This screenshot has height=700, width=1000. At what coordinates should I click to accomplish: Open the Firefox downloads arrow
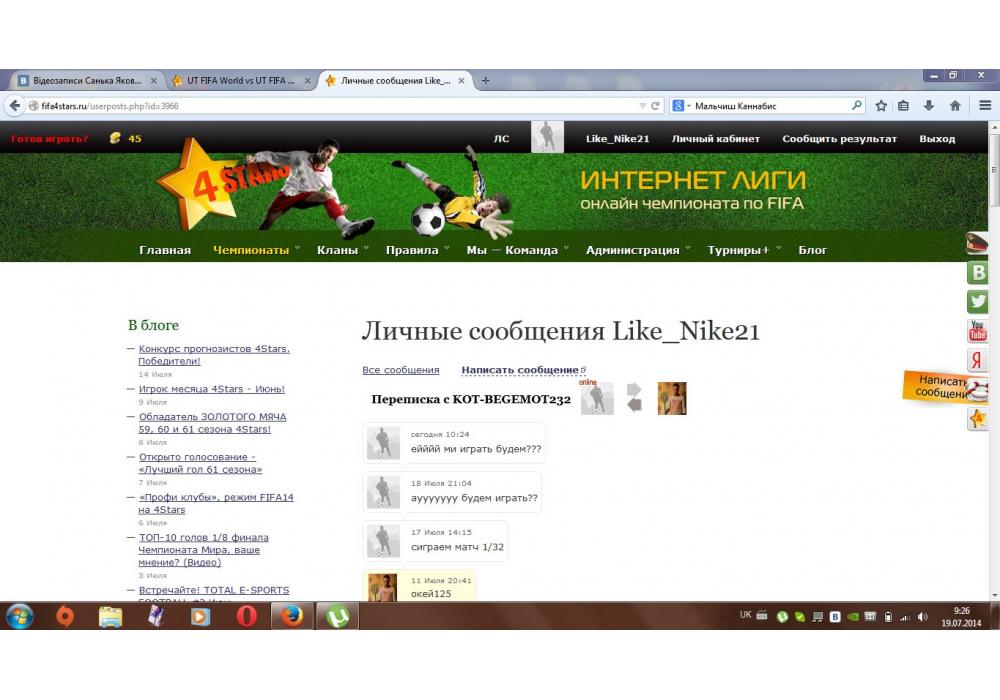point(929,105)
